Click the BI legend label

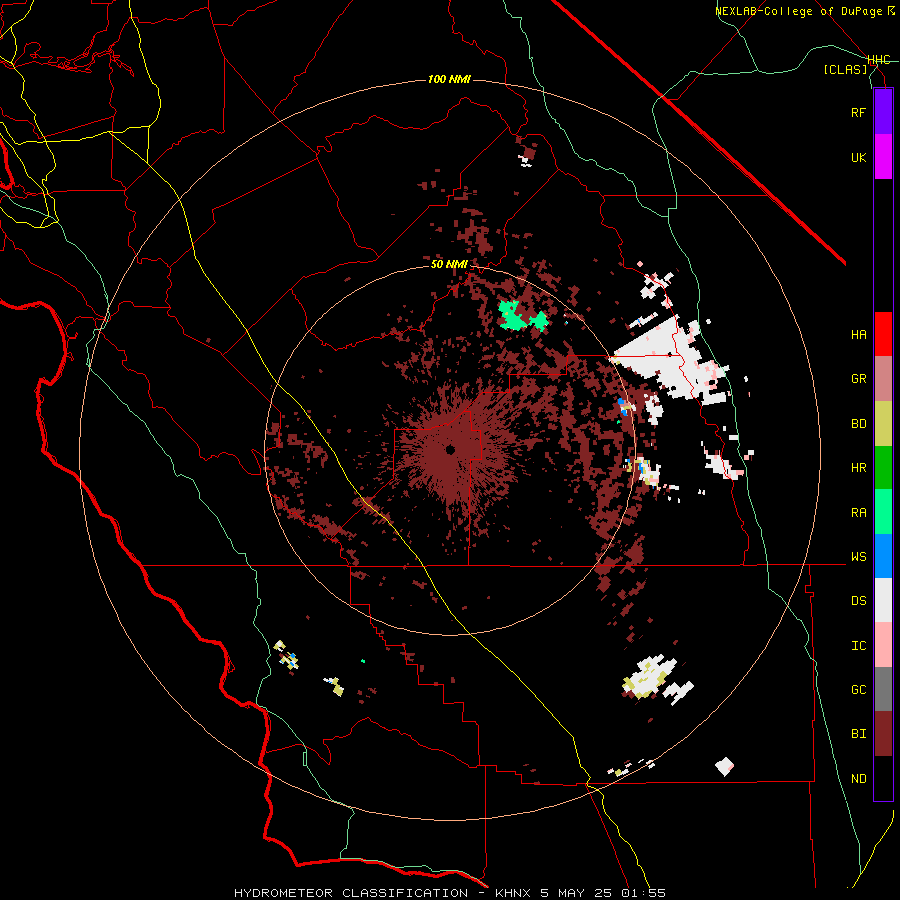click(858, 734)
